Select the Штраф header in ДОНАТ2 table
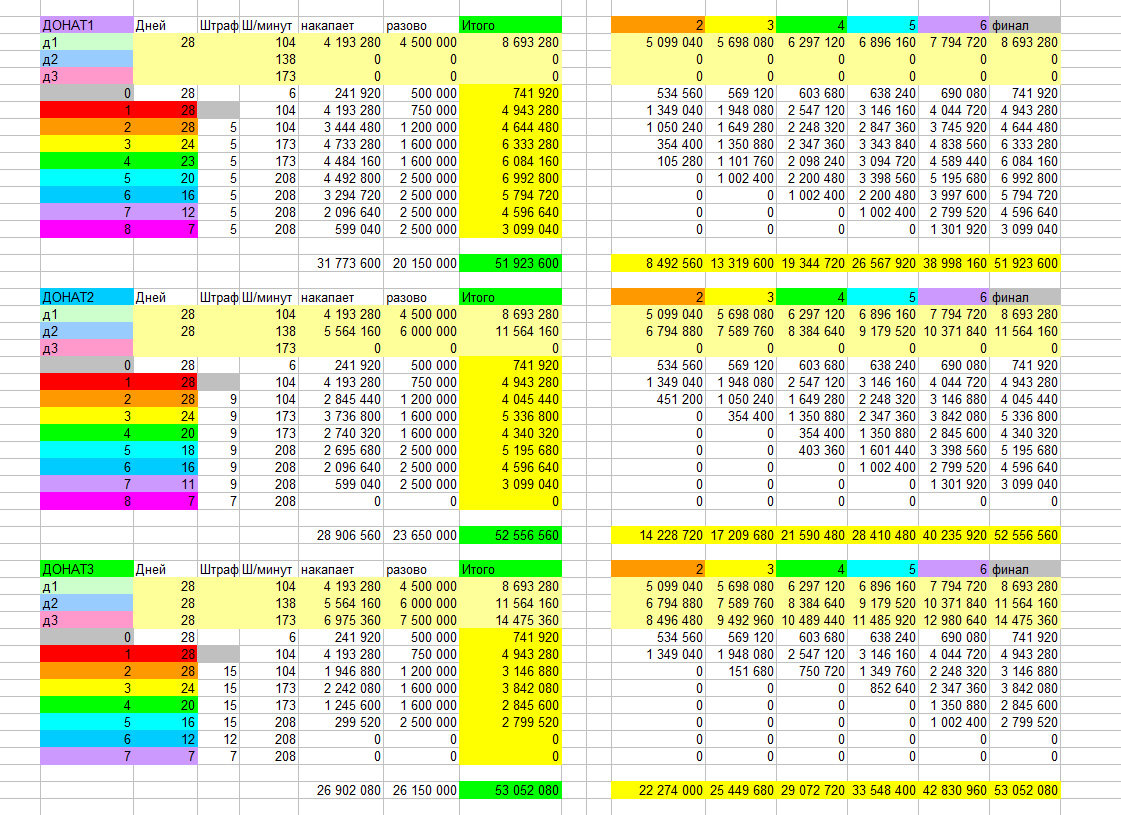The height and width of the screenshot is (815, 1121). point(218,297)
